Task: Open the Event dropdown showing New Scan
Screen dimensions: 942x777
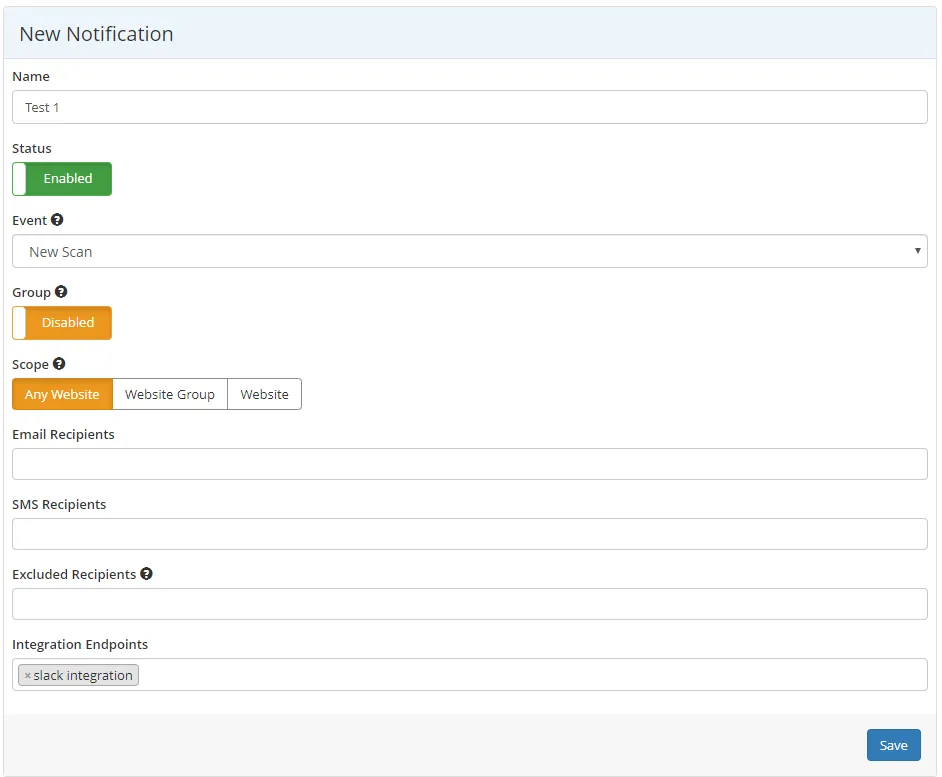Action: [x=470, y=251]
